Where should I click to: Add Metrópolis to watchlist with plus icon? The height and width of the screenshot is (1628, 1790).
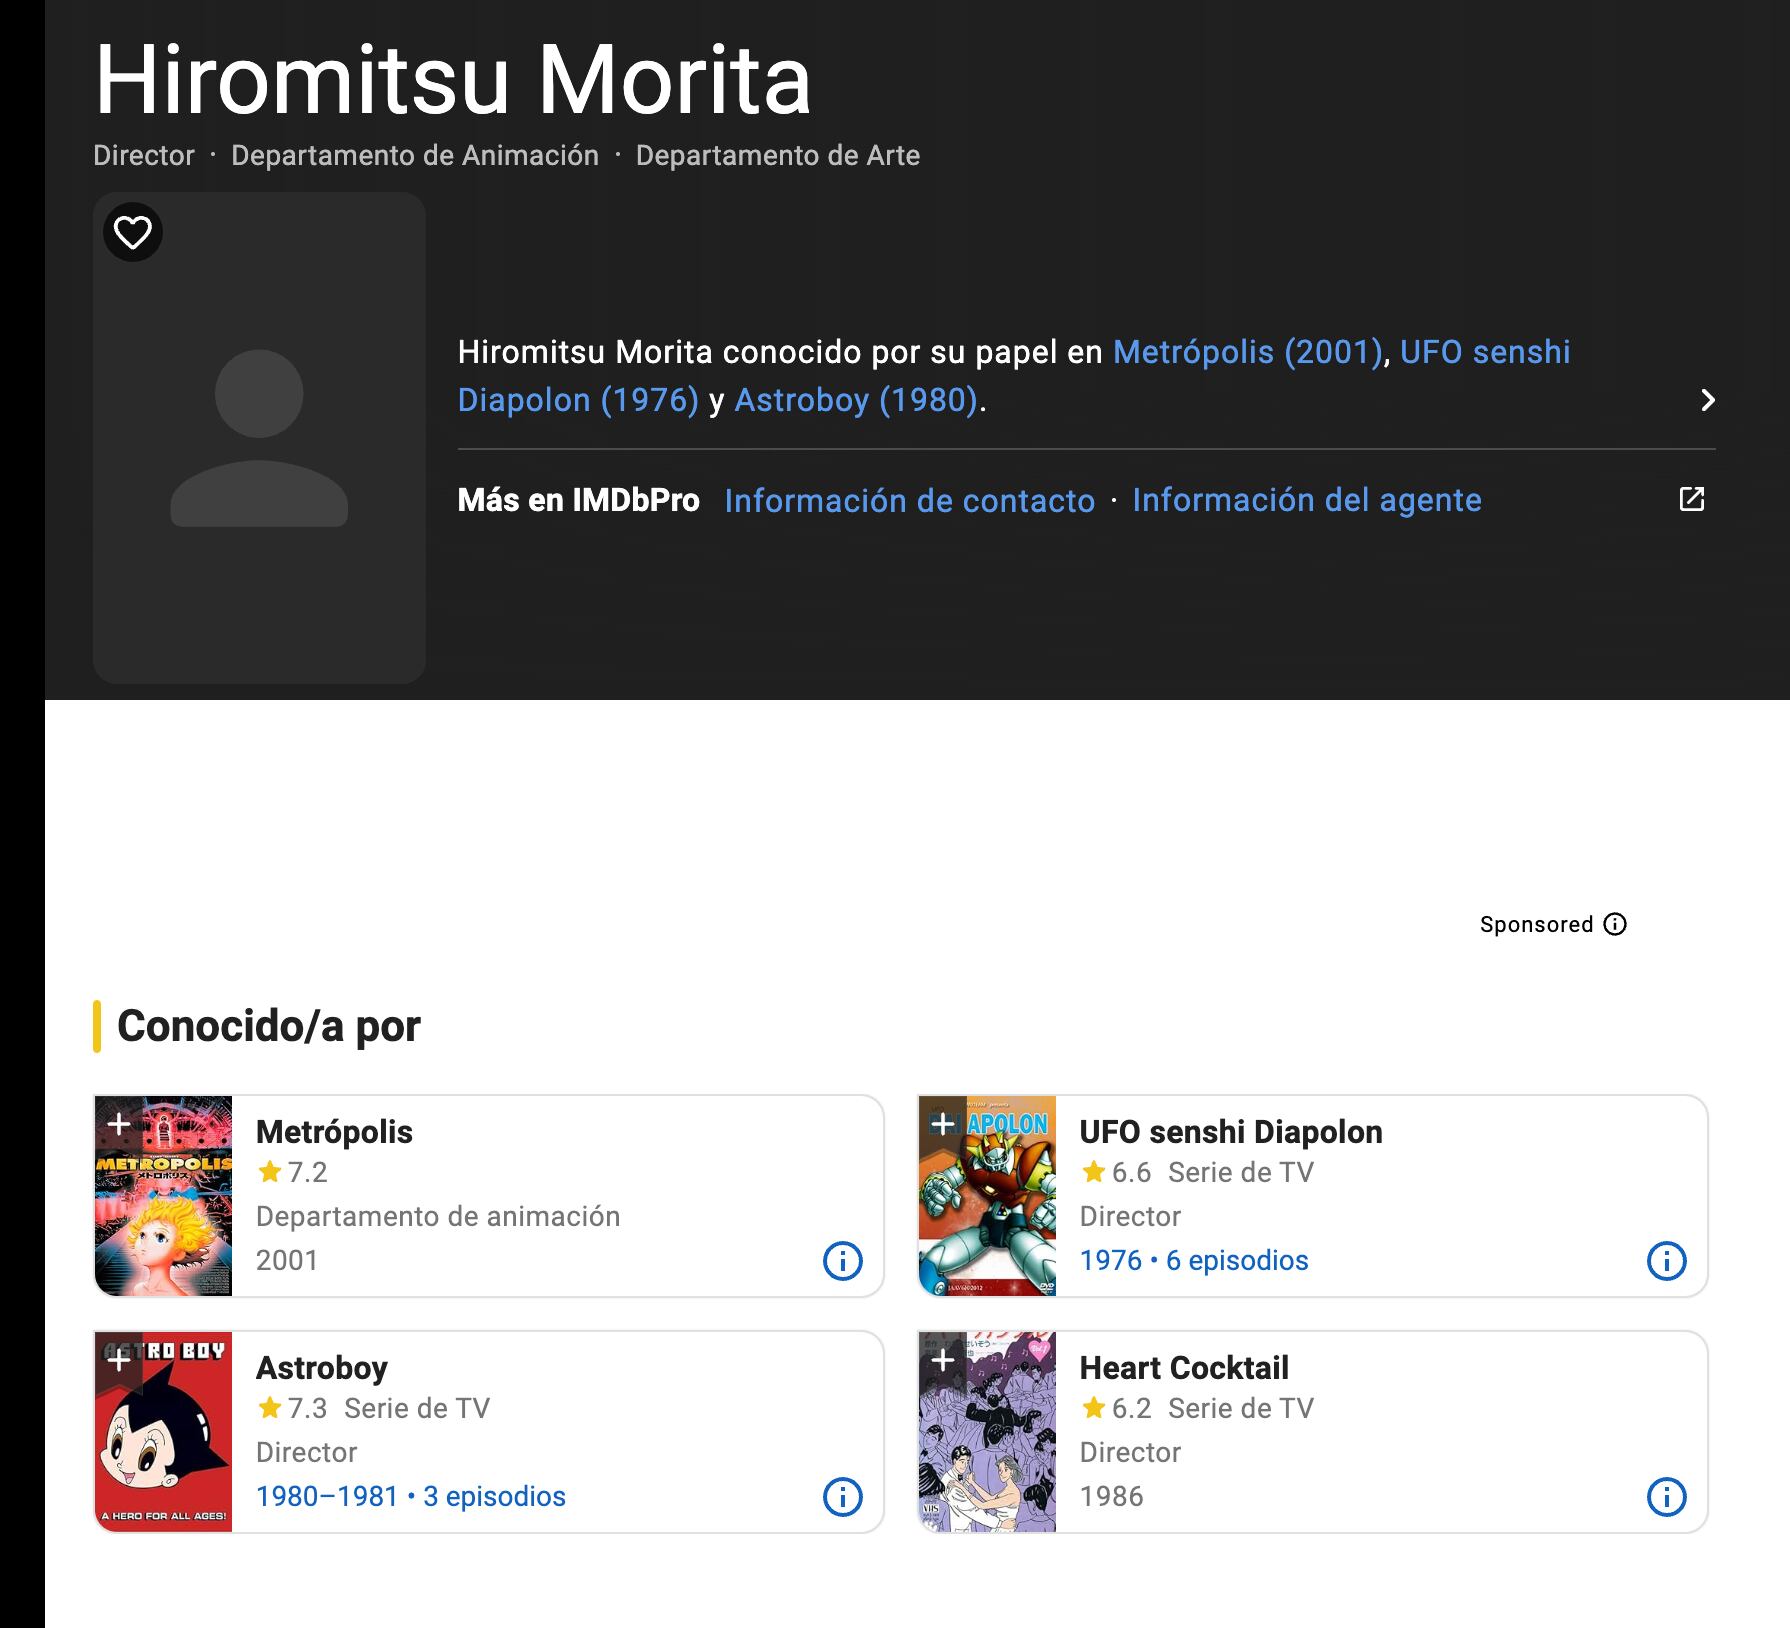click(x=119, y=1125)
